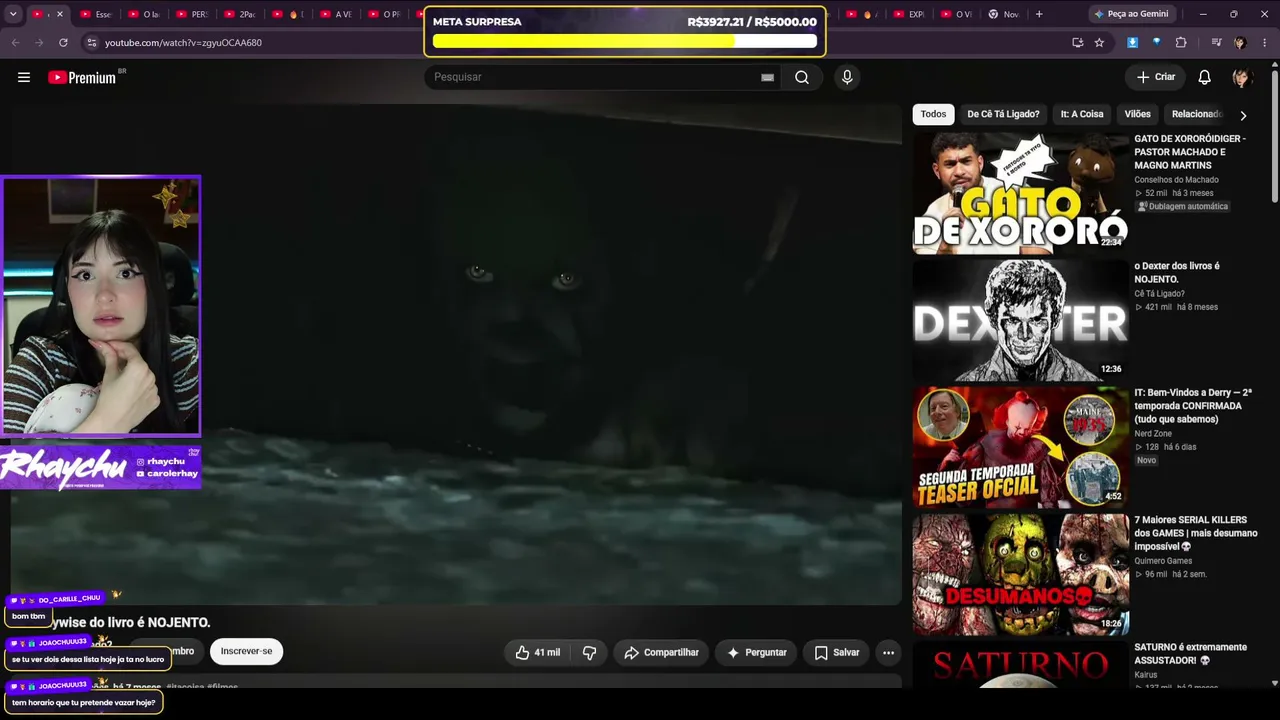
Task: Open YouTube notifications bell
Action: 1205,77
